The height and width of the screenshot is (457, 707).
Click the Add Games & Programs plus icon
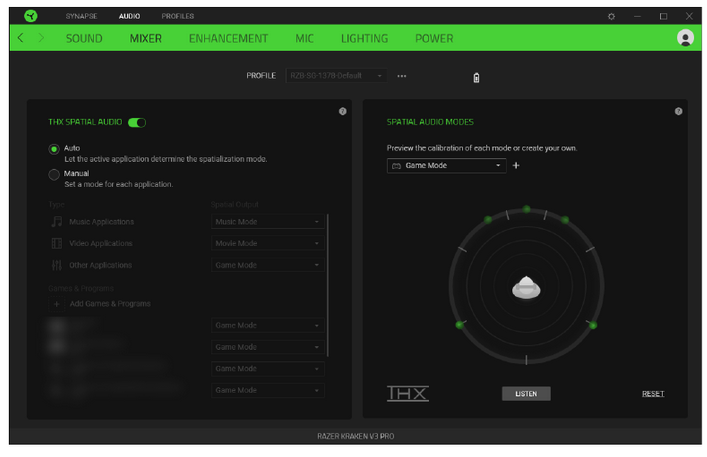[56, 304]
